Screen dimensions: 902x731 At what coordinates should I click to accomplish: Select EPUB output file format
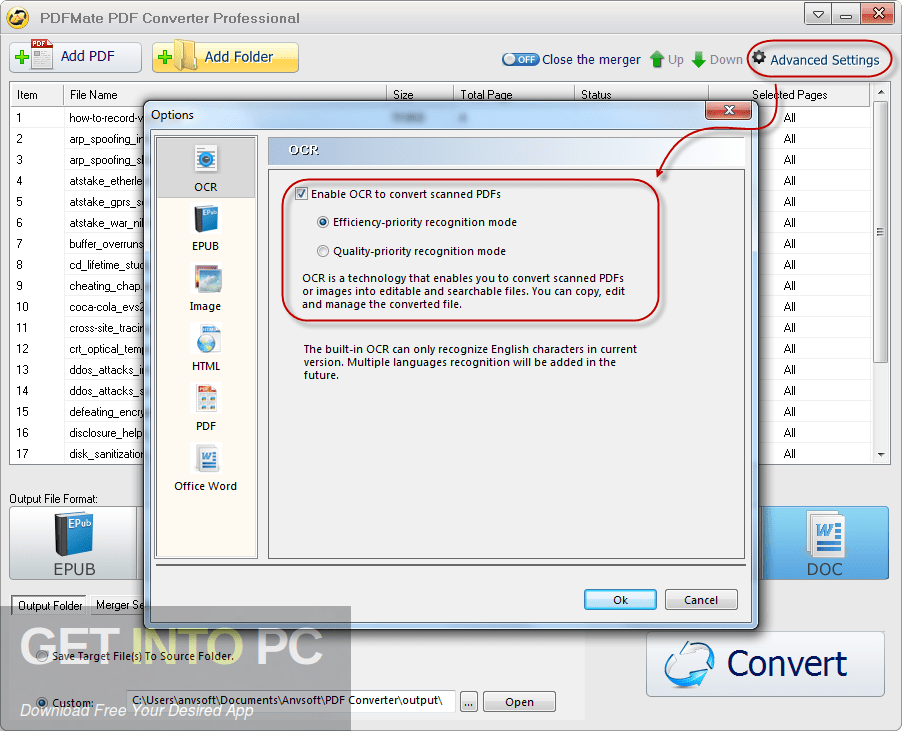point(73,542)
